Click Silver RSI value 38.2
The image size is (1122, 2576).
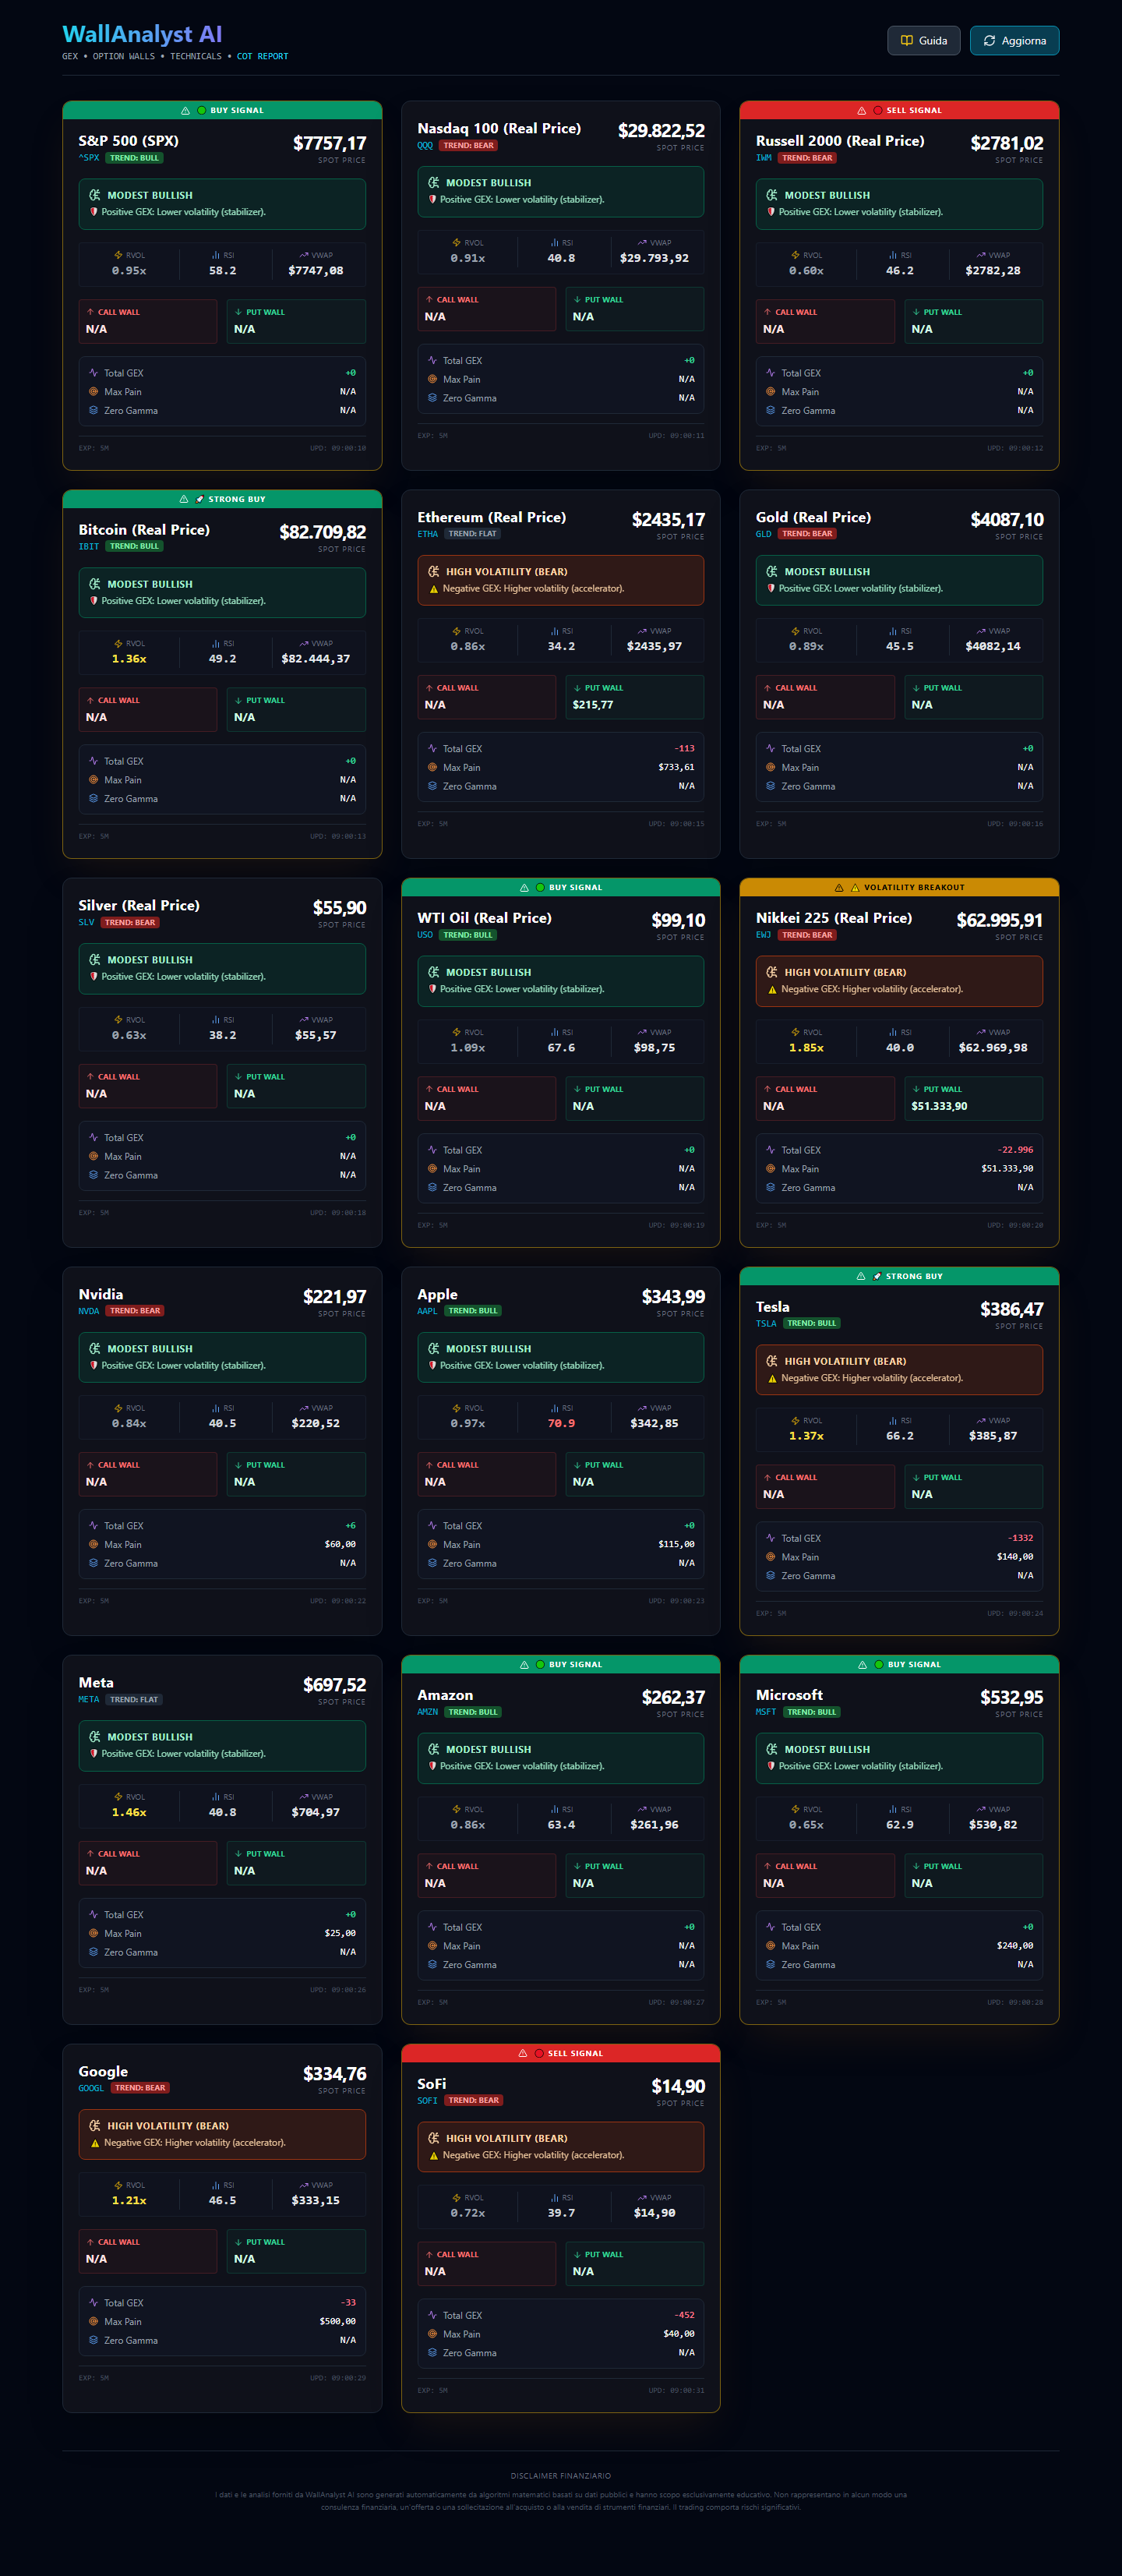click(223, 1035)
